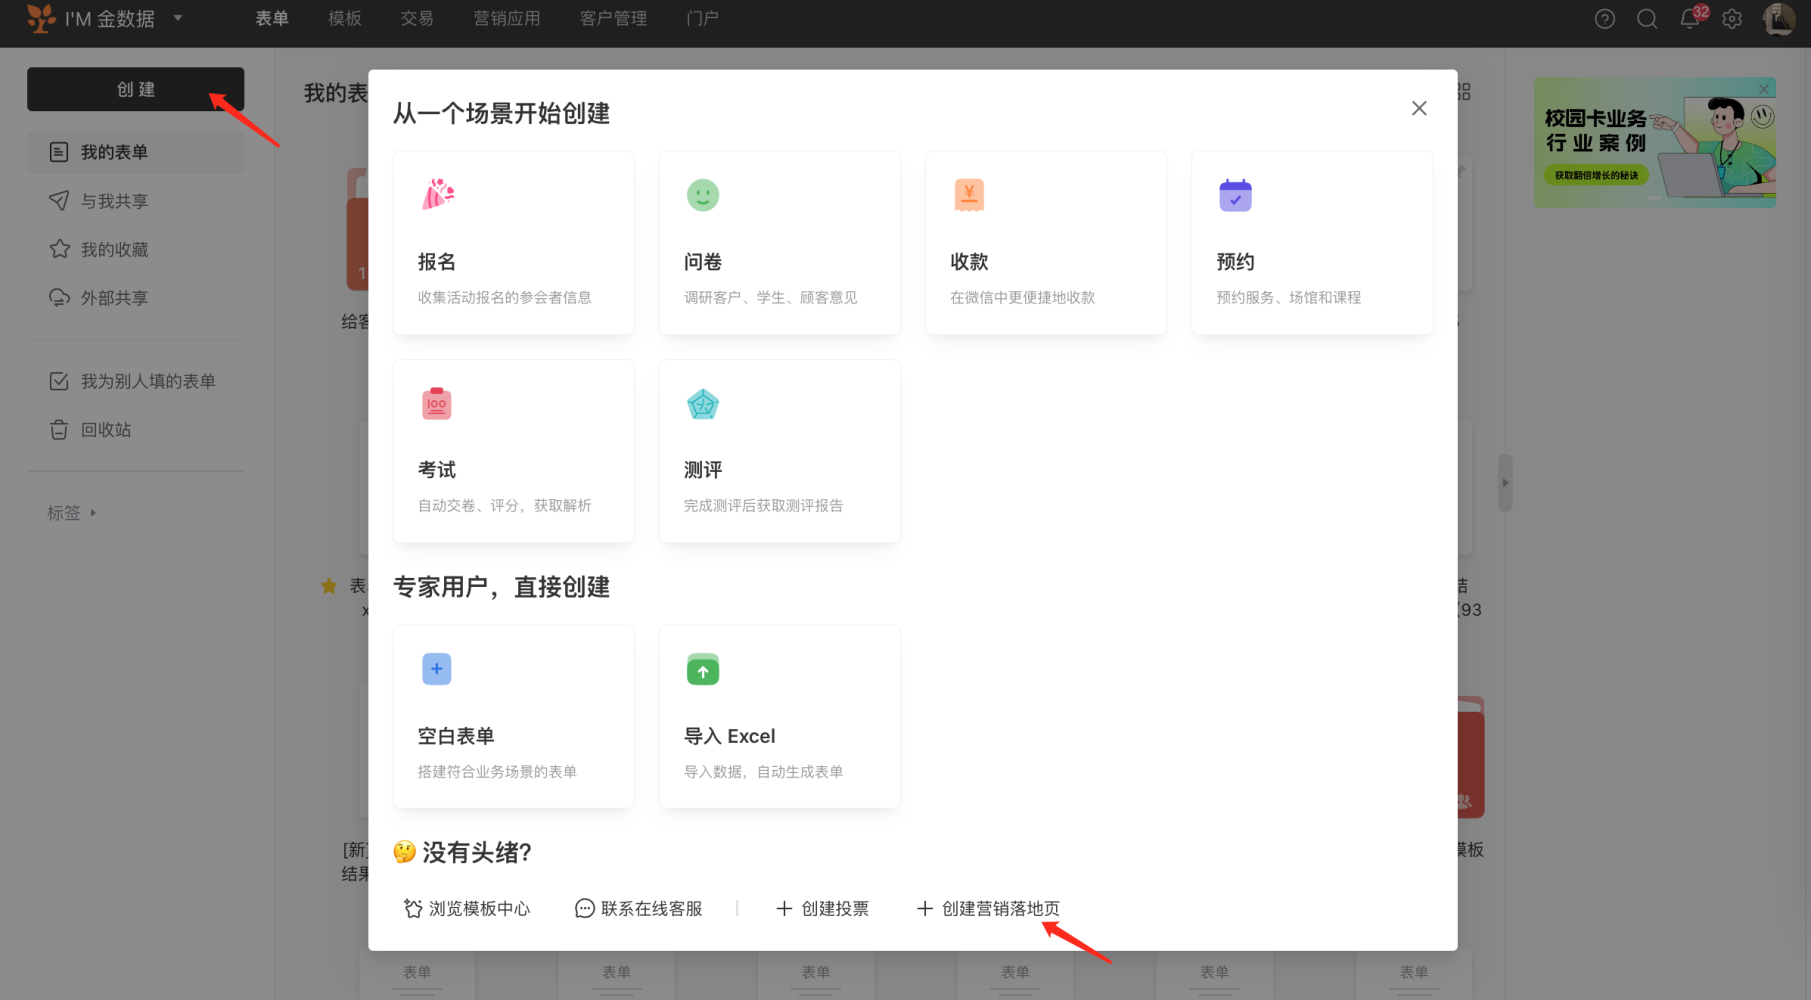Click the 我为别人填的表单 checkbox icon

click(x=59, y=381)
